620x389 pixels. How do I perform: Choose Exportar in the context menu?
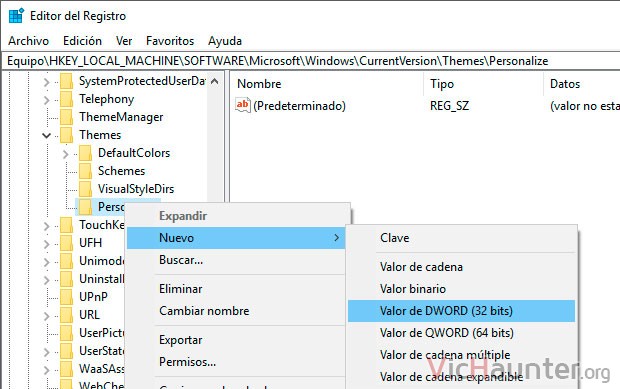(x=236, y=340)
